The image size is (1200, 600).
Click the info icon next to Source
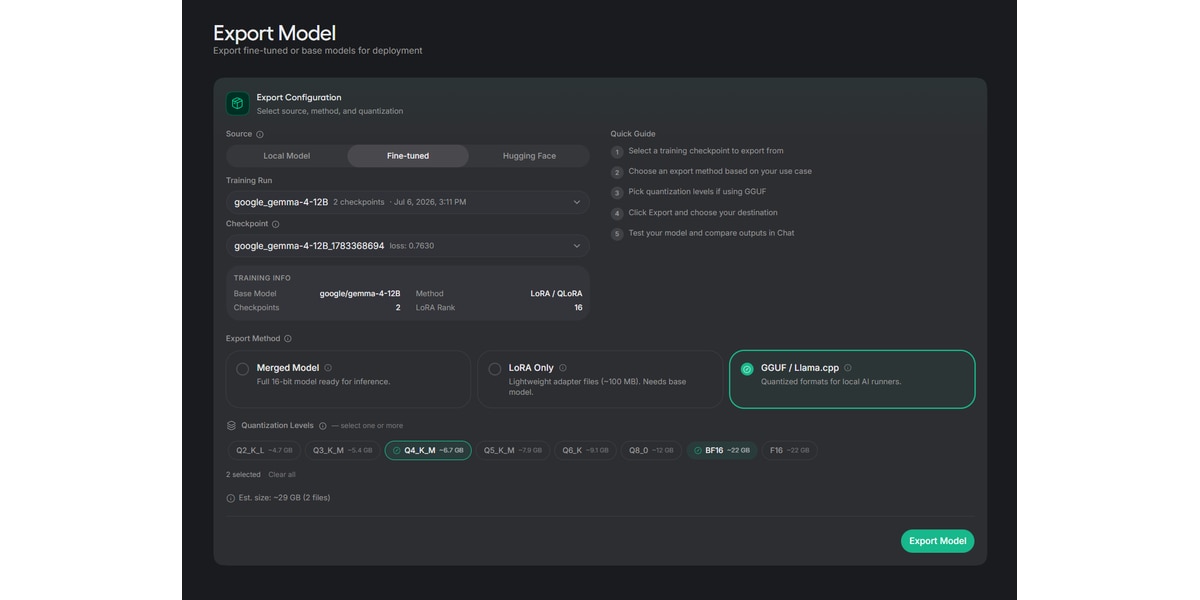click(260, 134)
